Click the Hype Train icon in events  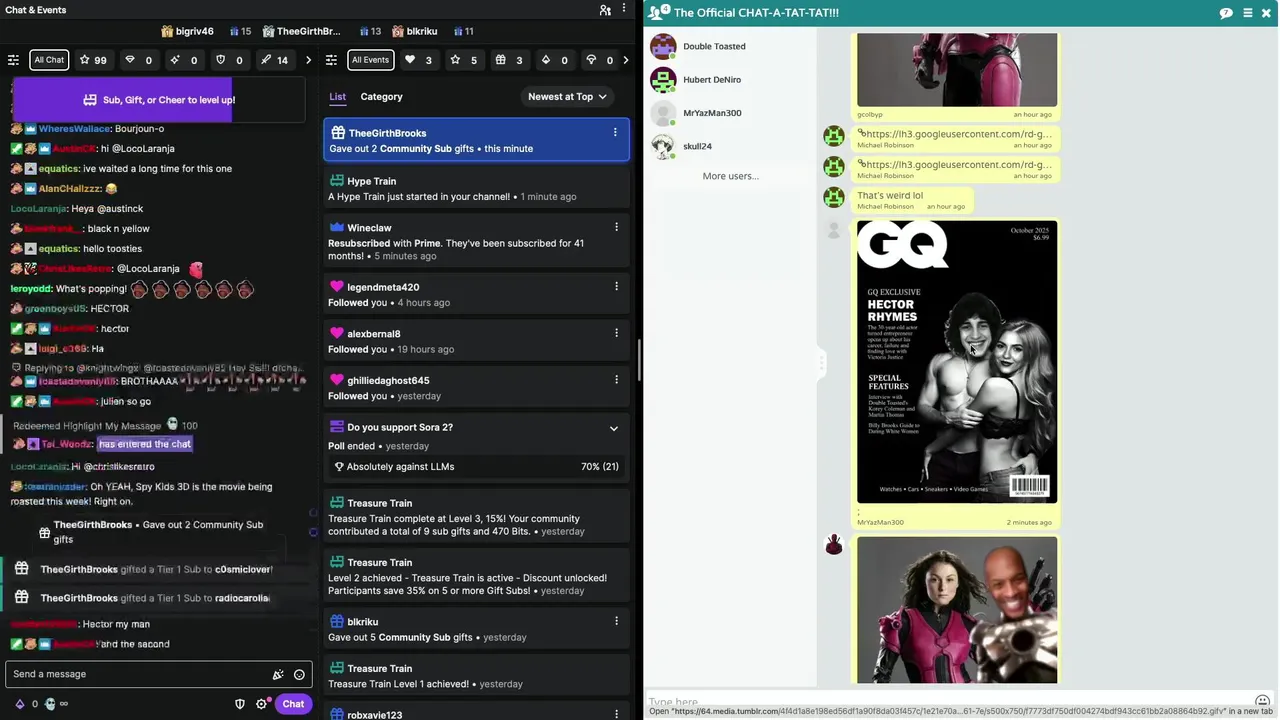pyautogui.click(x=337, y=181)
